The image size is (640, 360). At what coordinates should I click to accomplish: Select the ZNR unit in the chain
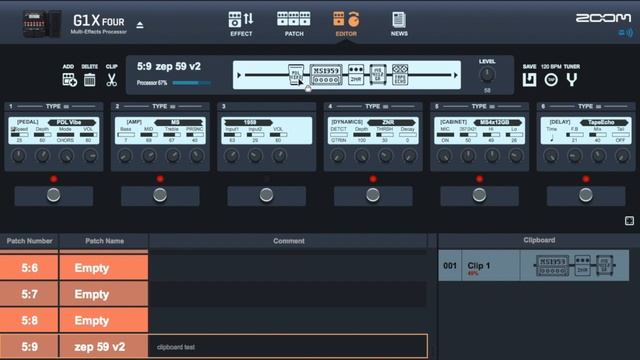(x=356, y=75)
